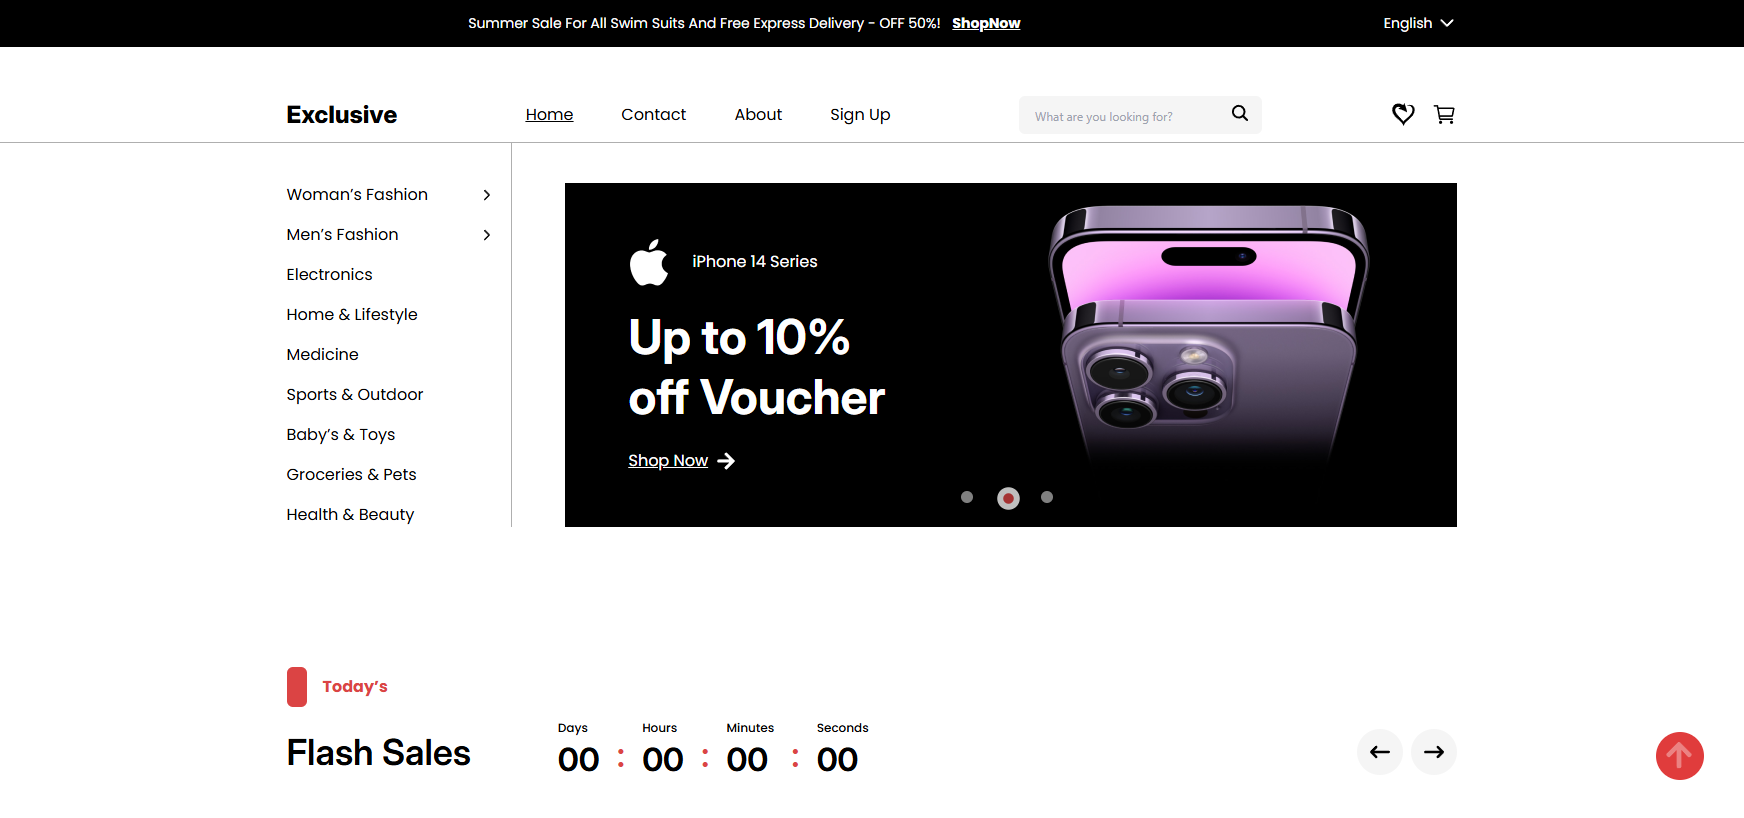
Task: Click the red scroll-to-top arrow button
Action: click(1680, 756)
